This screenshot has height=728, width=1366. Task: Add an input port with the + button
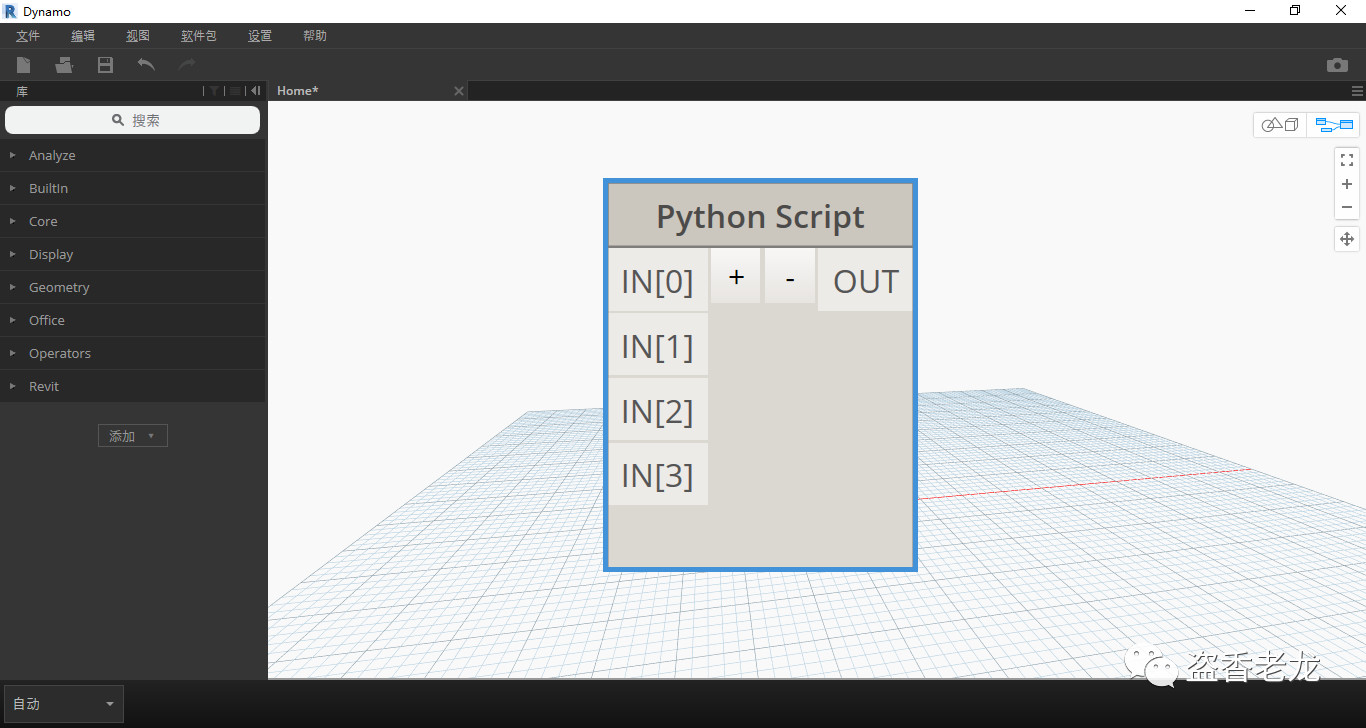point(736,277)
